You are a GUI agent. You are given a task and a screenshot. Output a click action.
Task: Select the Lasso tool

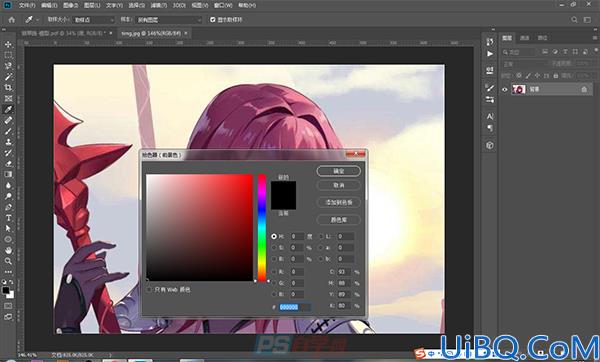(8, 66)
